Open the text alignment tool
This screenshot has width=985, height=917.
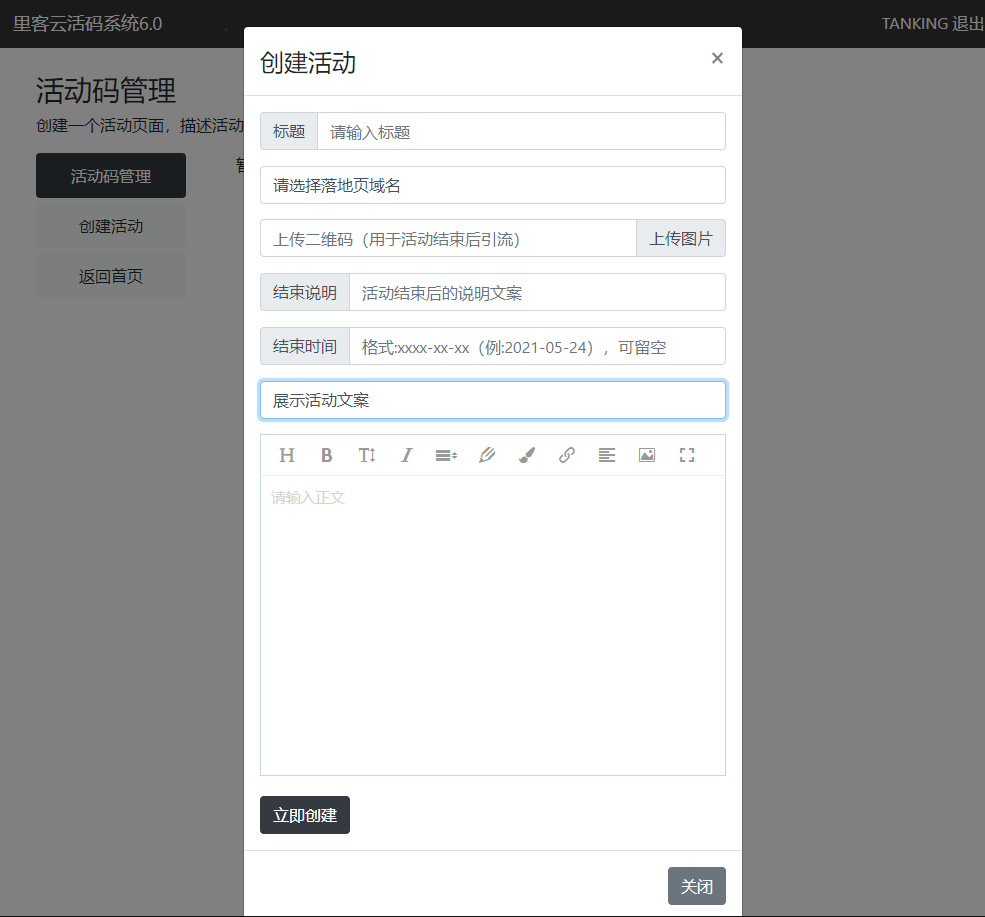[x=607, y=455]
